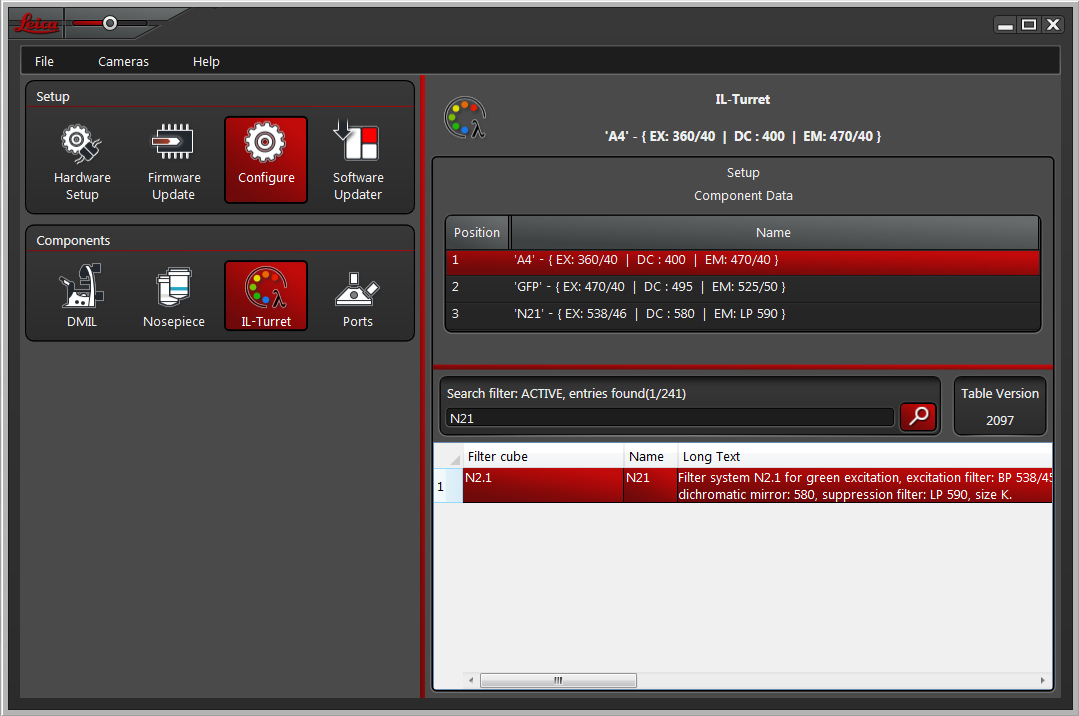The image size is (1079, 716).
Task: Open the Help menu
Action: point(206,61)
